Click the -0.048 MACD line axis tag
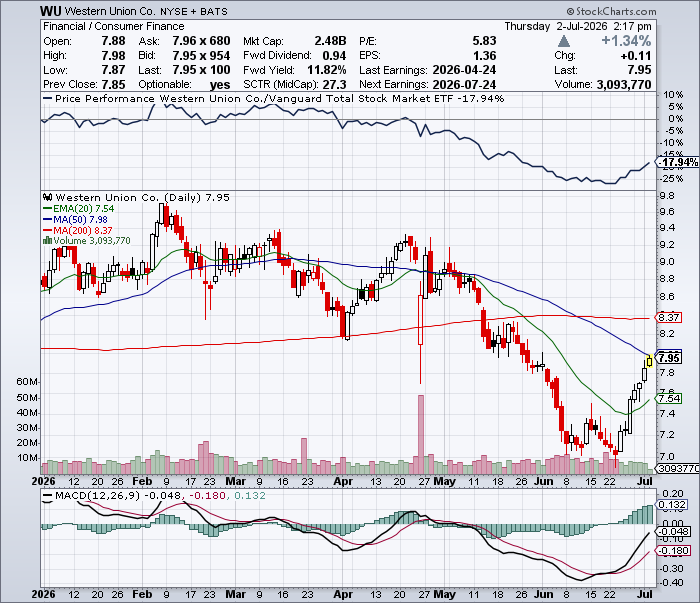Image resolution: width=700 pixels, height=603 pixels. (x=674, y=532)
